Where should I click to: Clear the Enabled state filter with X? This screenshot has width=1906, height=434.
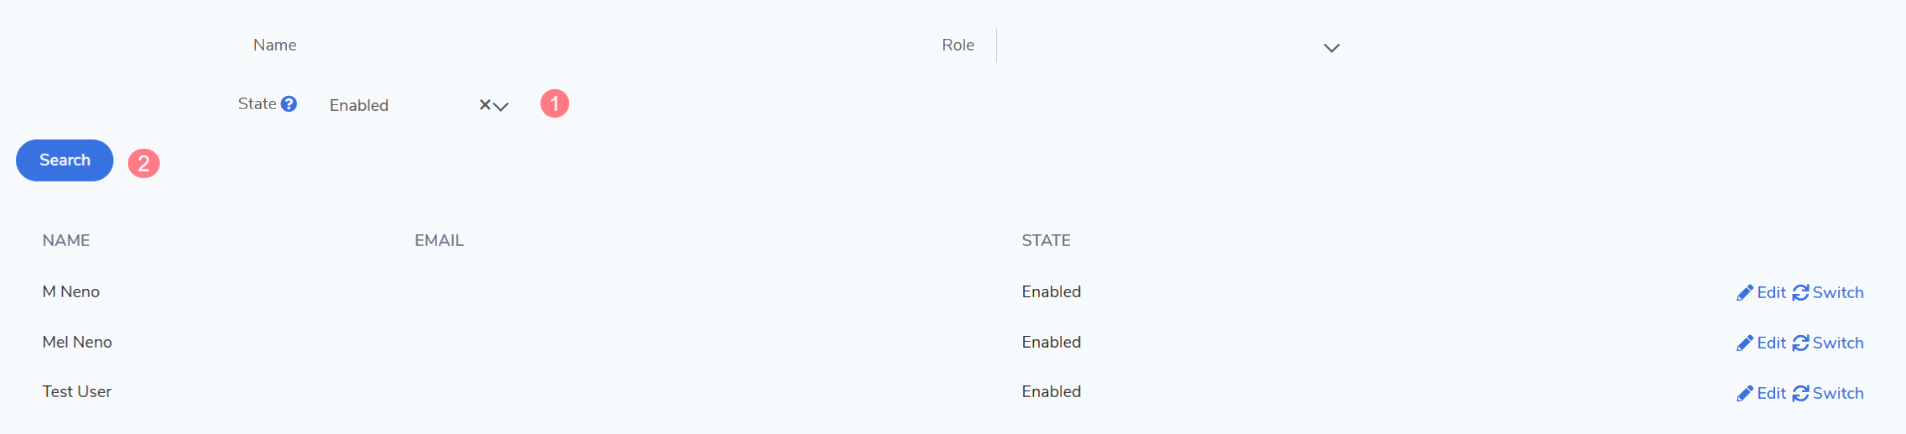point(484,105)
